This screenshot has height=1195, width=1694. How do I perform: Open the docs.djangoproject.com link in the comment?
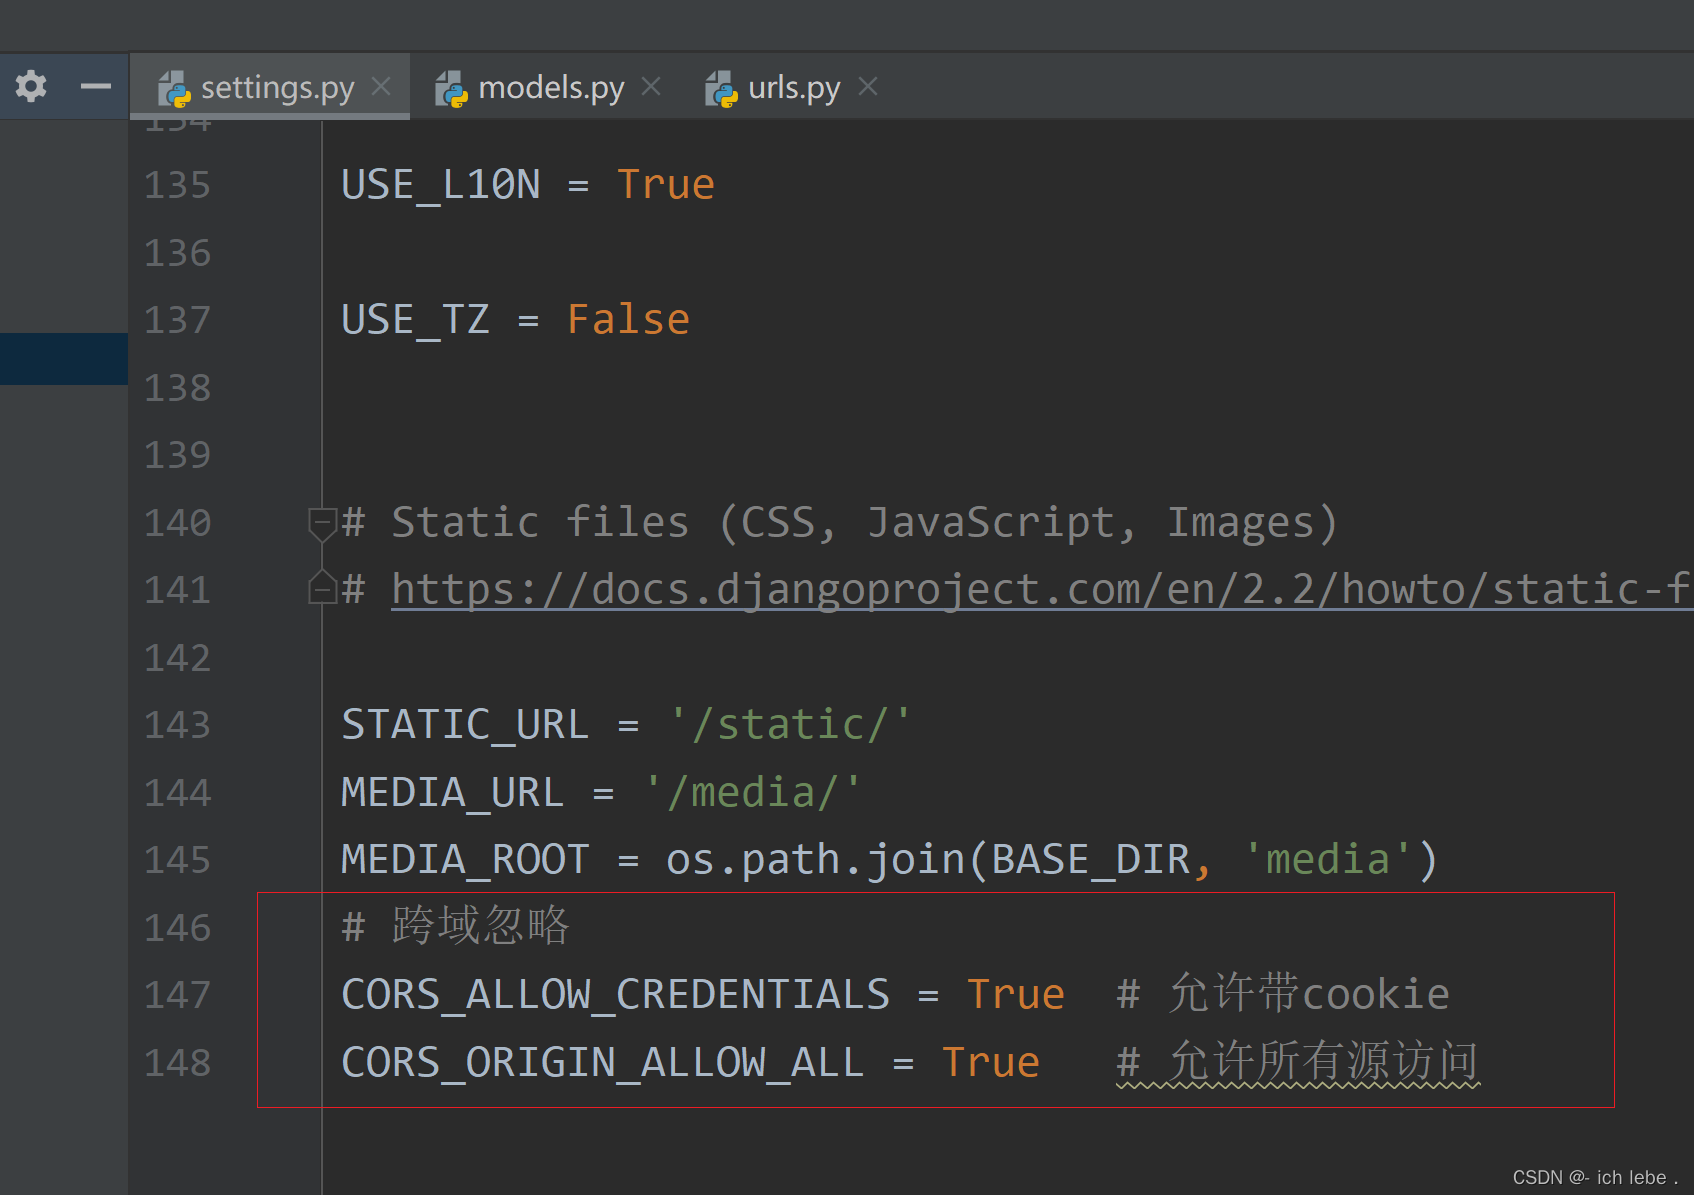(1041, 589)
